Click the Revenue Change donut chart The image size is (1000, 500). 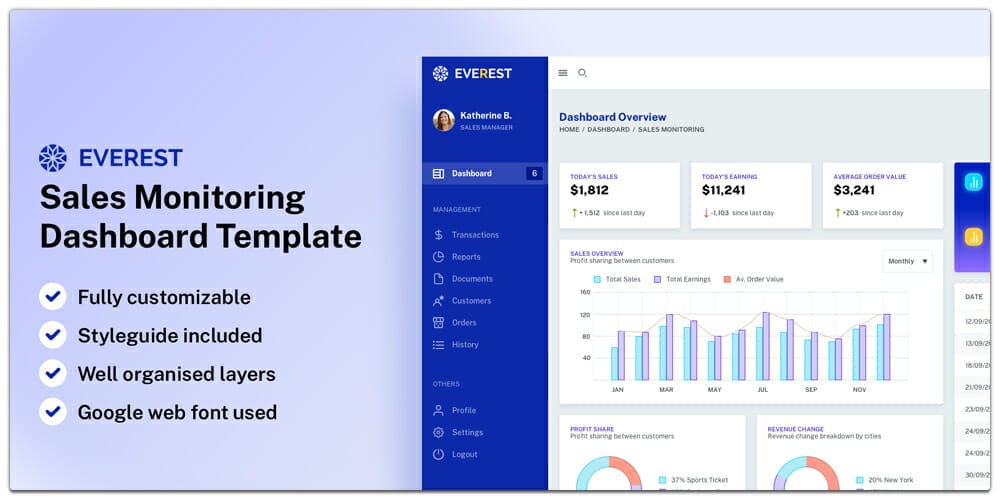(x=807, y=473)
